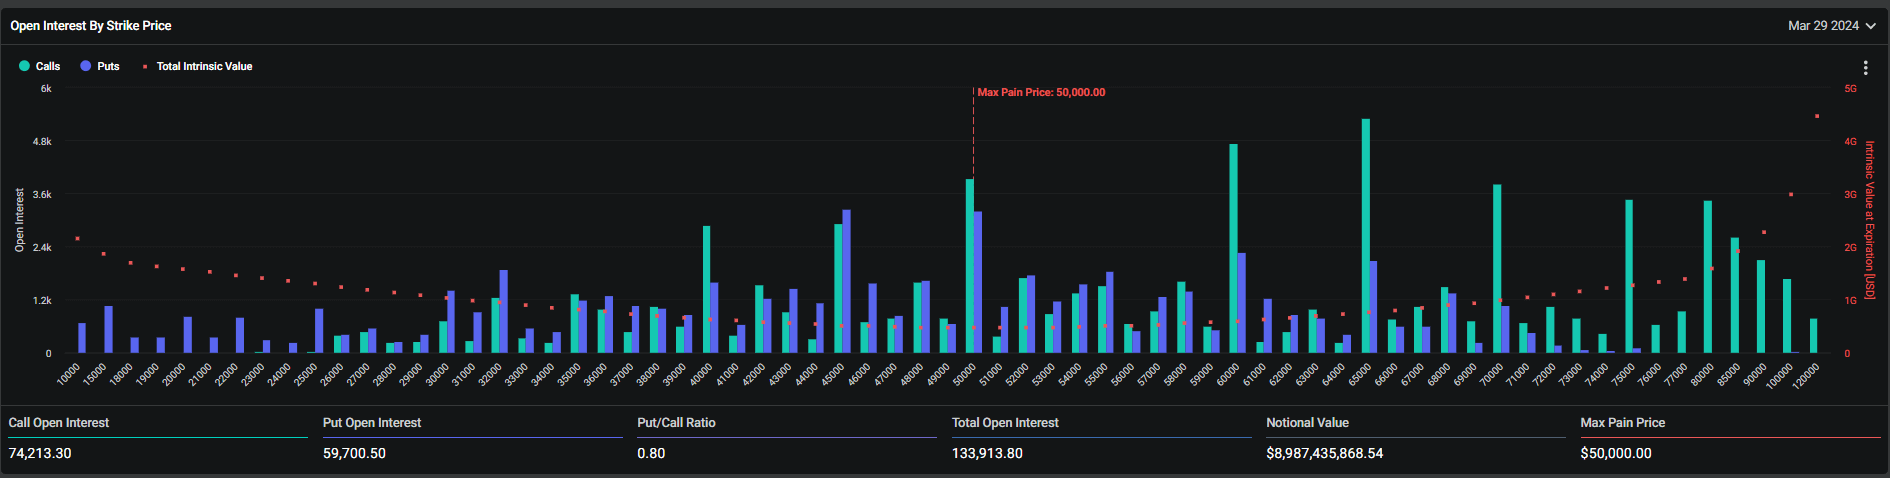1890x478 pixels.
Task: Click the Puts bar at 45000 strike
Action: coord(847,281)
